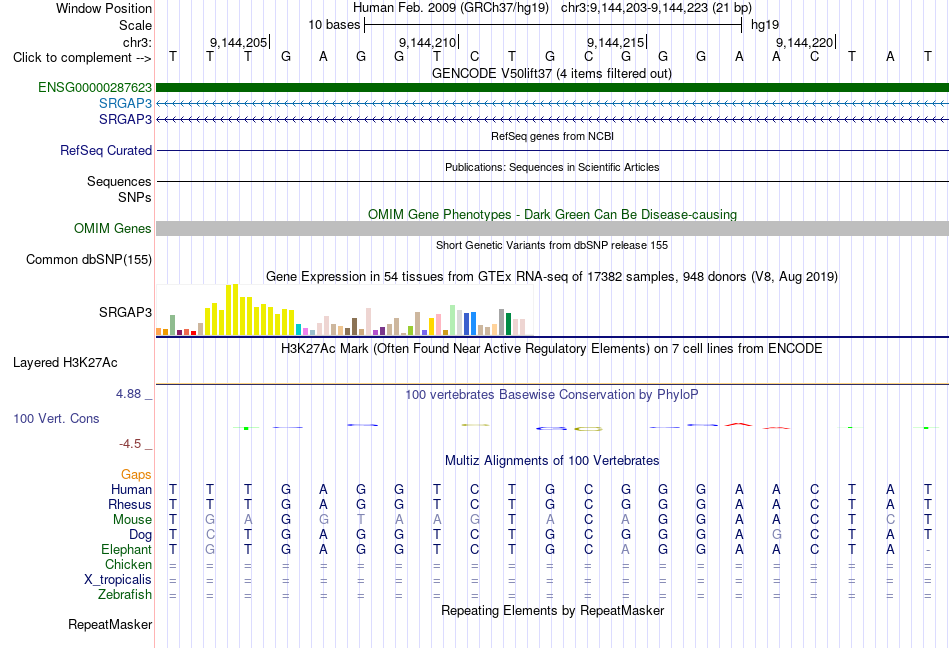Click the orange Gaps label
This screenshot has width=950, height=648.
coord(136,475)
